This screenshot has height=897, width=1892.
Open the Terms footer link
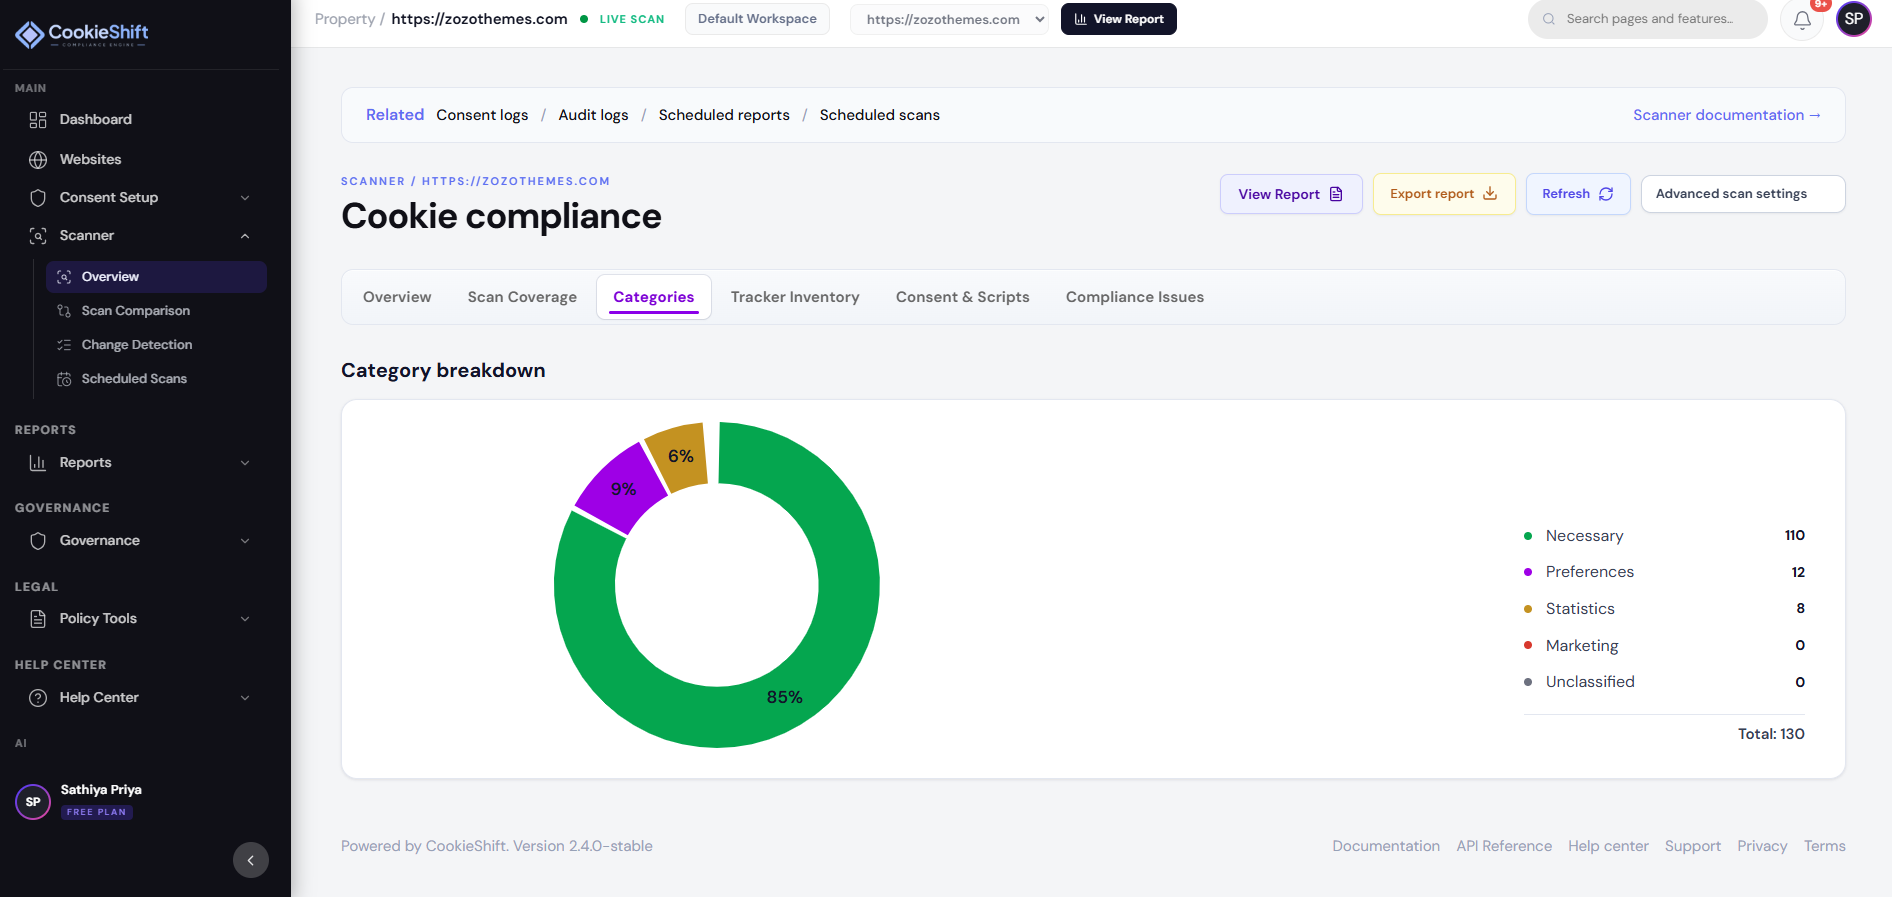(x=1825, y=846)
